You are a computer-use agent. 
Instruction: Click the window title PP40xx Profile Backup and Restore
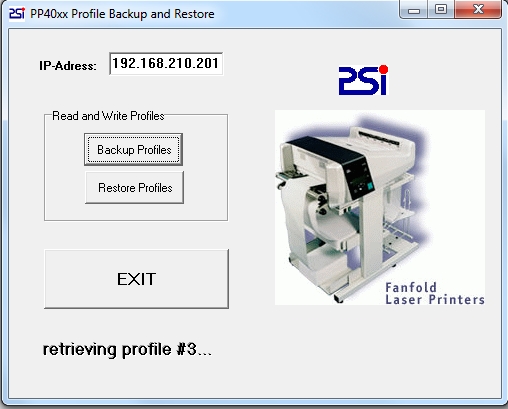point(122,14)
